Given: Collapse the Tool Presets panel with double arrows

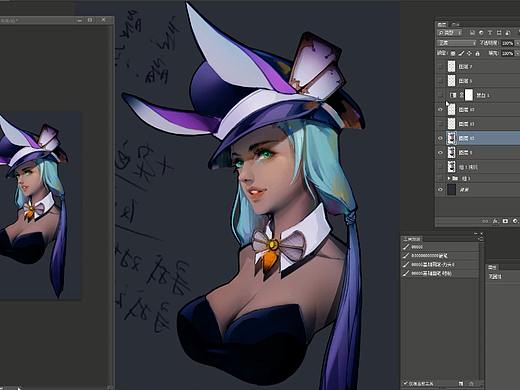Looking at the screenshot, I should coord(476,234).
